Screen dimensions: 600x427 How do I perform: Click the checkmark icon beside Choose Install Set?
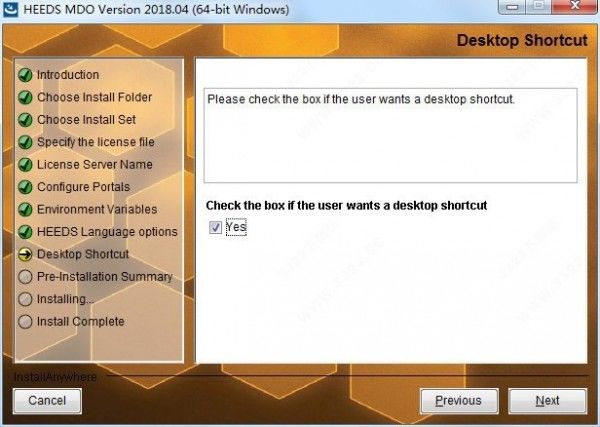click(25, 120)
